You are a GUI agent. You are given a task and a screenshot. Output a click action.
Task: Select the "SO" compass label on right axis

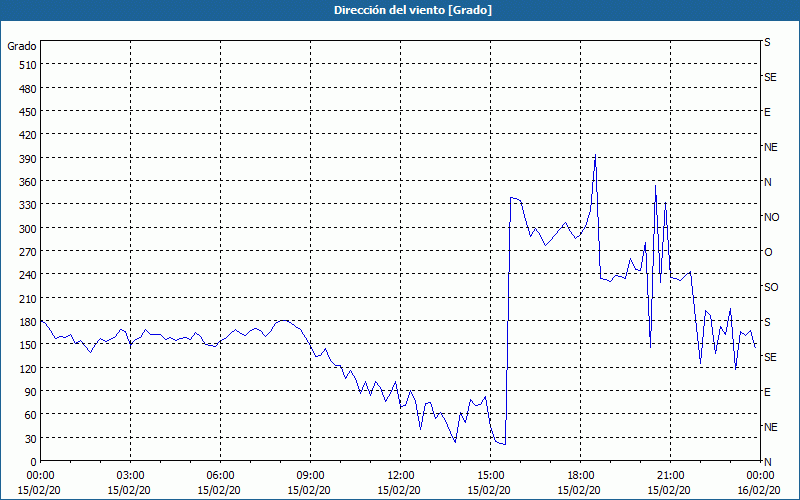(771, 287)
